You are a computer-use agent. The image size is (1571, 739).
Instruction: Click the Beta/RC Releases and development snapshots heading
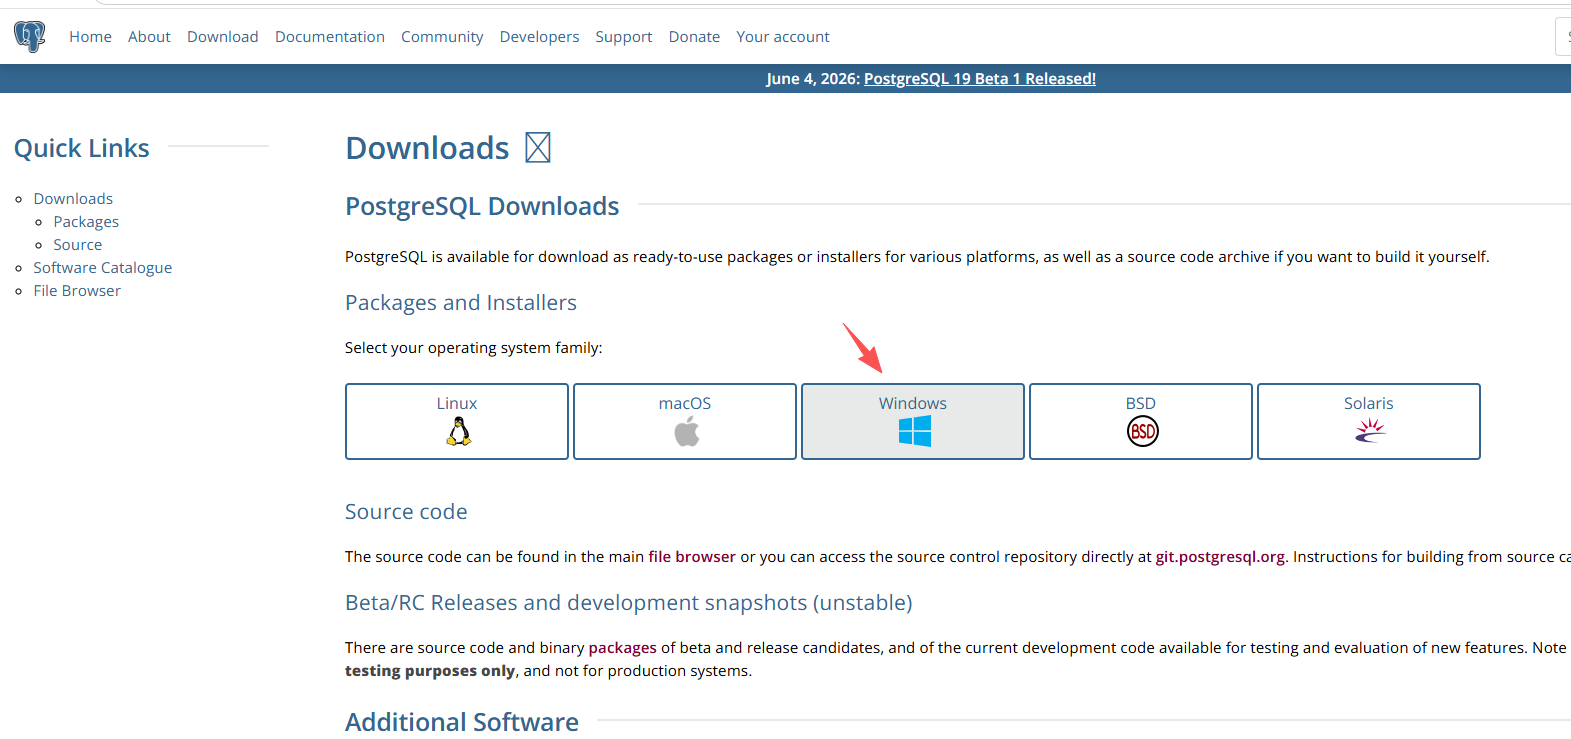[x=629, y=603]
